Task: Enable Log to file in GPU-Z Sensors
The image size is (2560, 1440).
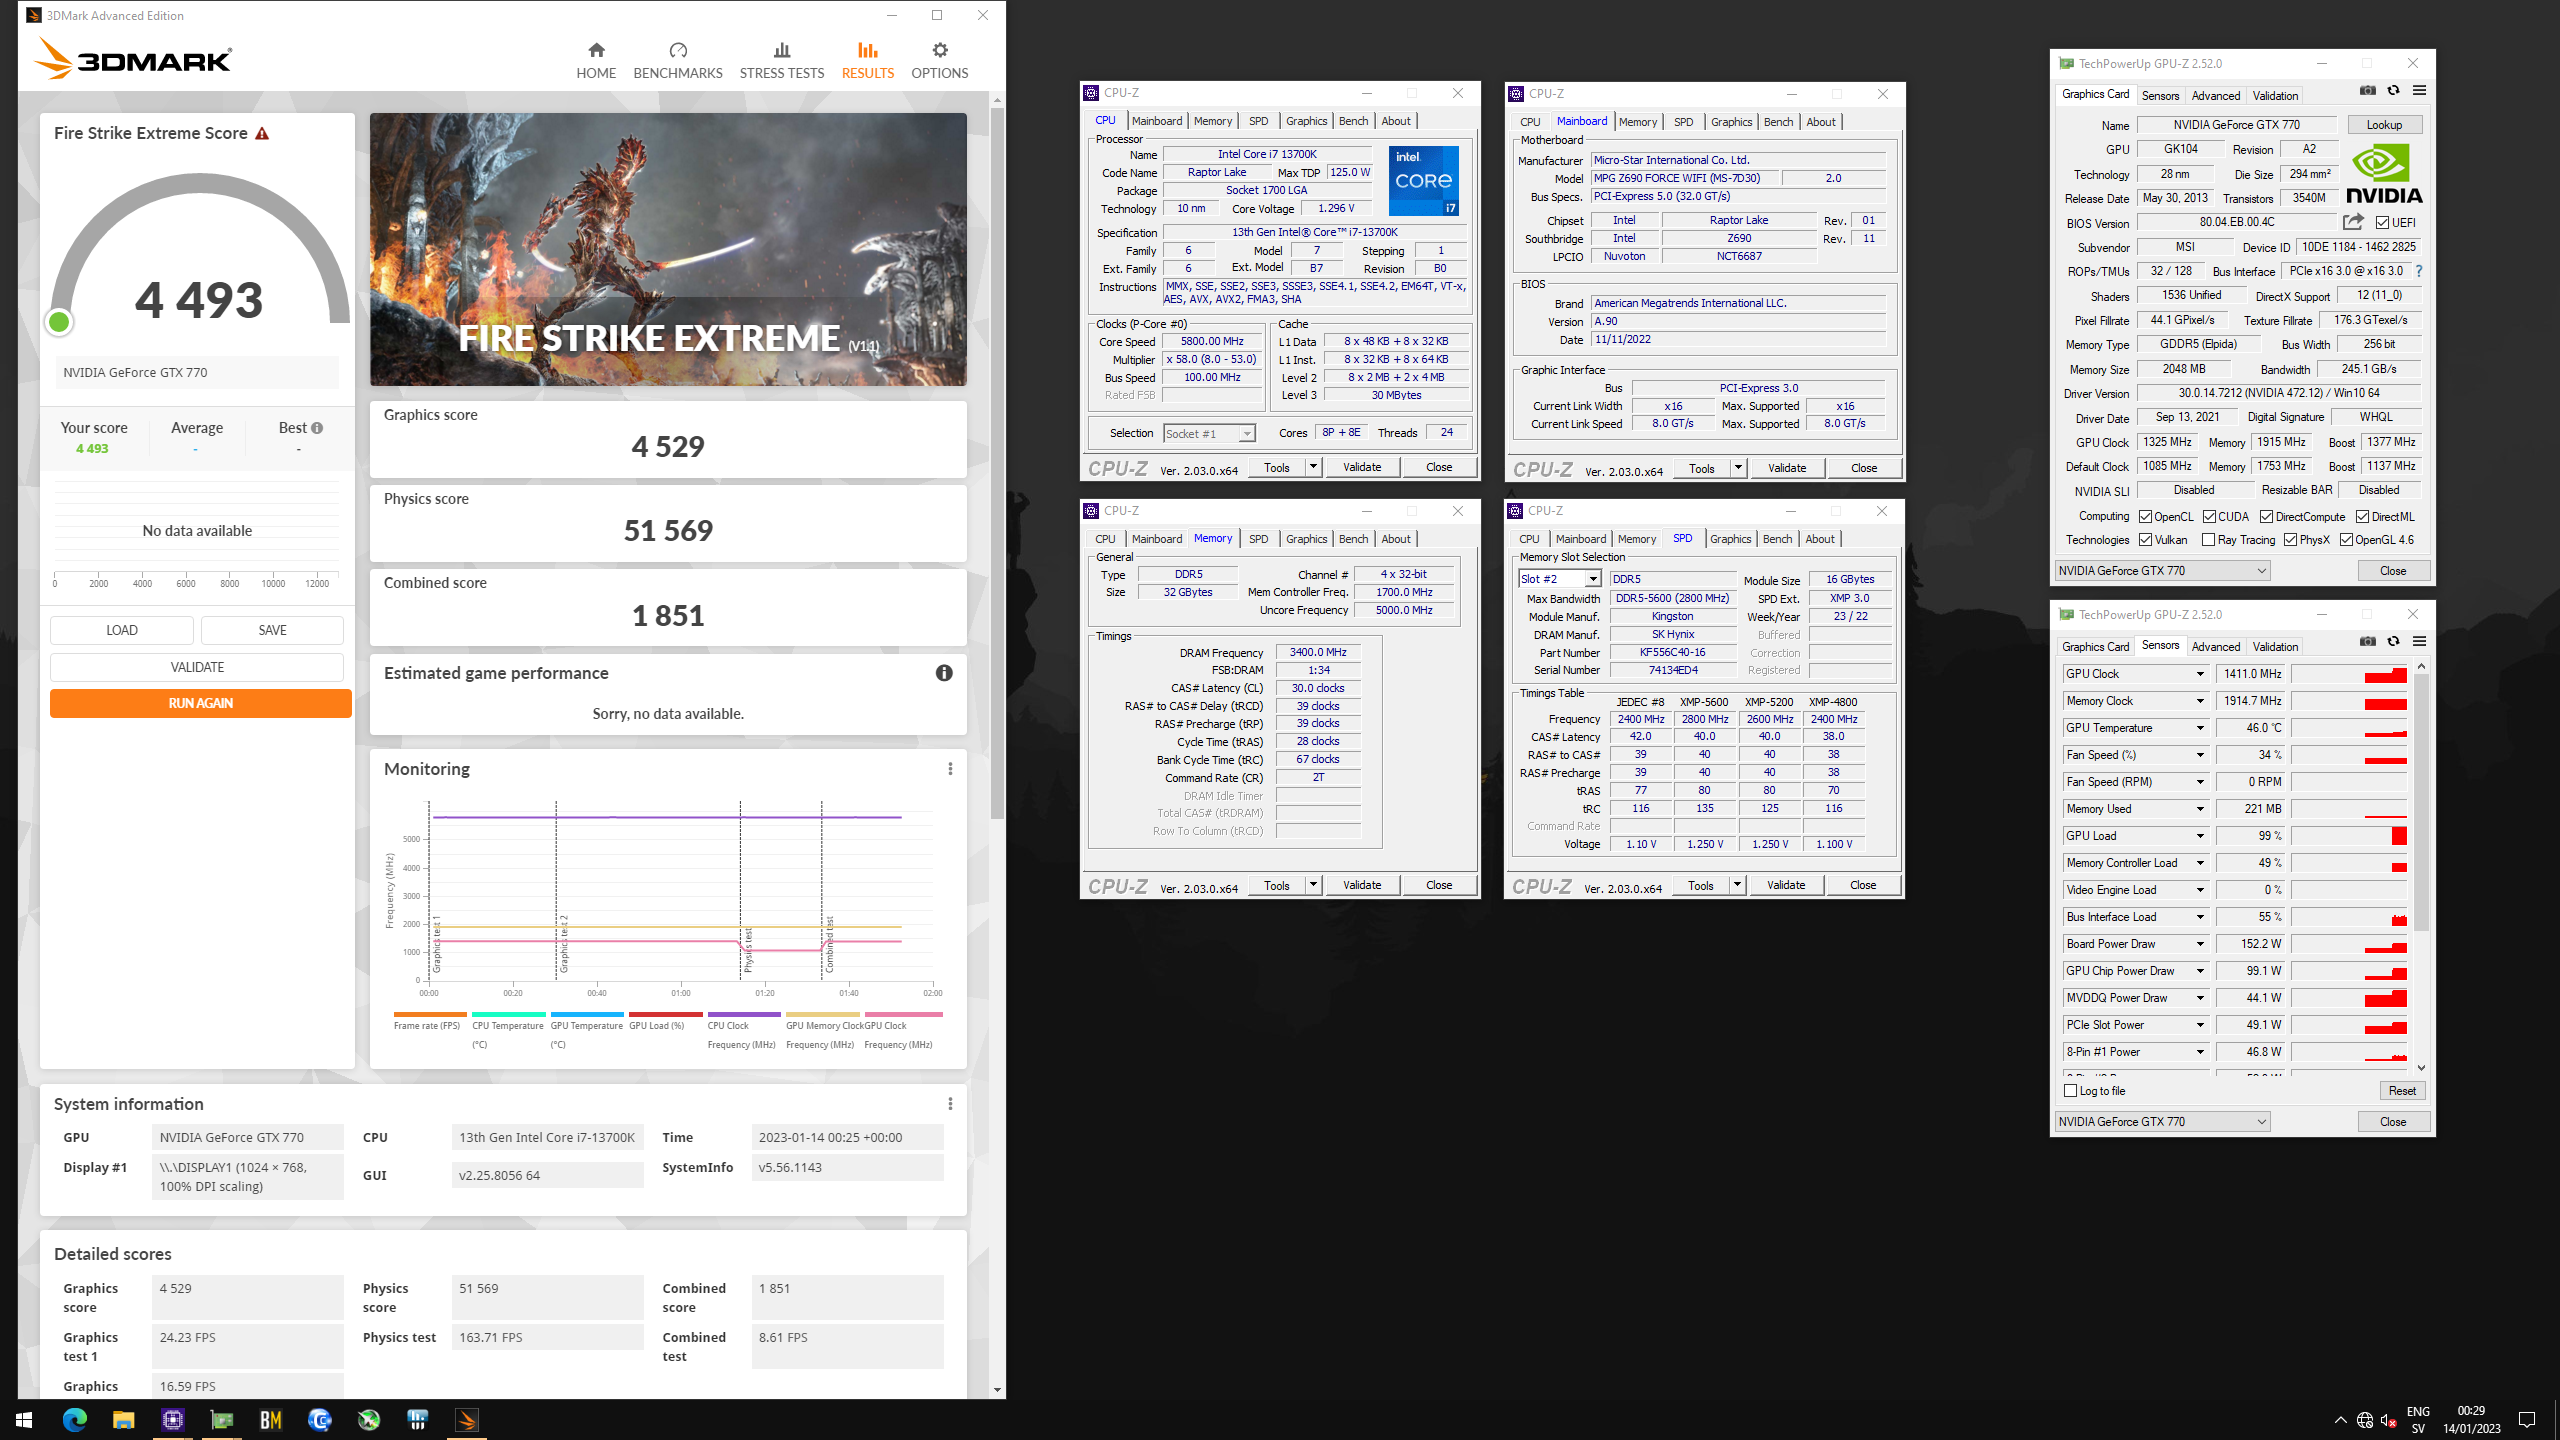Action: point(2071,1091)
